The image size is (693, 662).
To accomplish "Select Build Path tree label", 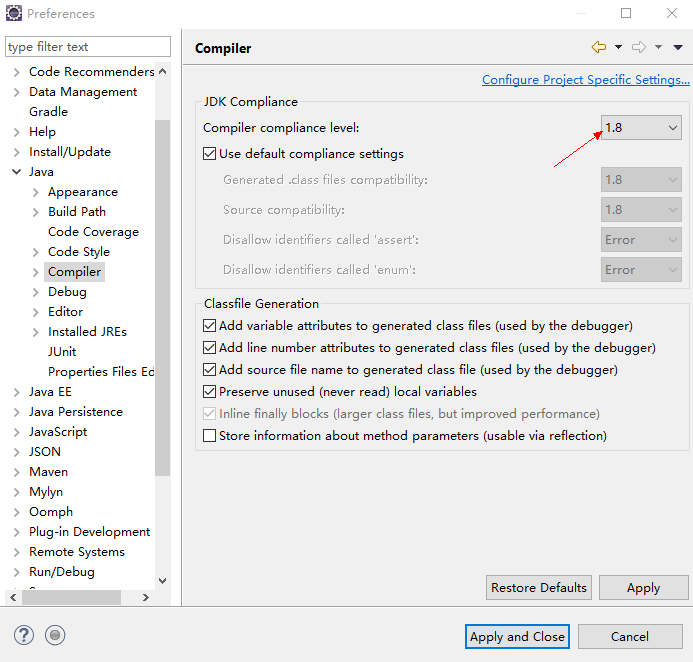I will pyautogui.click(x=77, y=212).
